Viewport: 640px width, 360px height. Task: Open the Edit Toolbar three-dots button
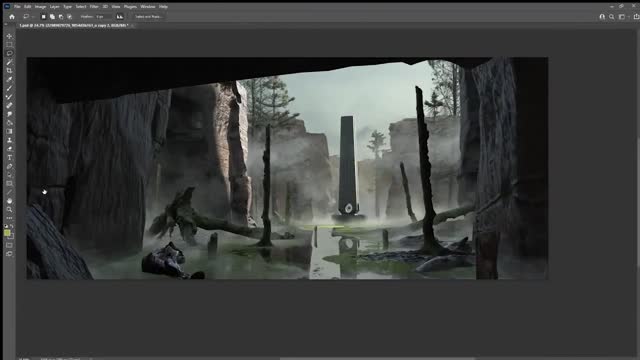[9, 218]
